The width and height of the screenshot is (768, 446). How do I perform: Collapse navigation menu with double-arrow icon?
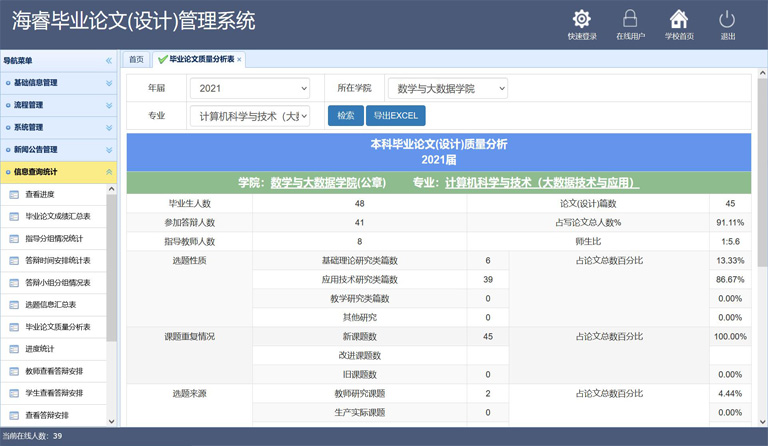tap(109, 61)
